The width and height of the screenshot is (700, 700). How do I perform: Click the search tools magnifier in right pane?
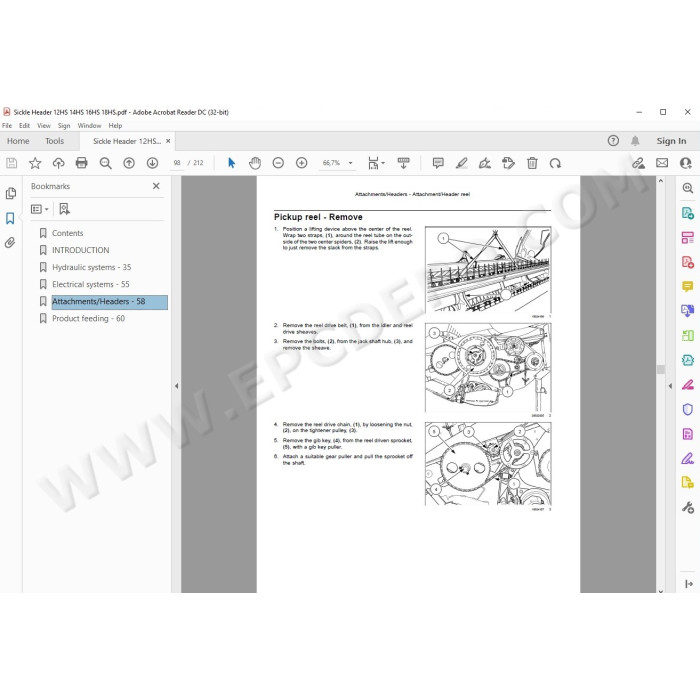[688, 188]
